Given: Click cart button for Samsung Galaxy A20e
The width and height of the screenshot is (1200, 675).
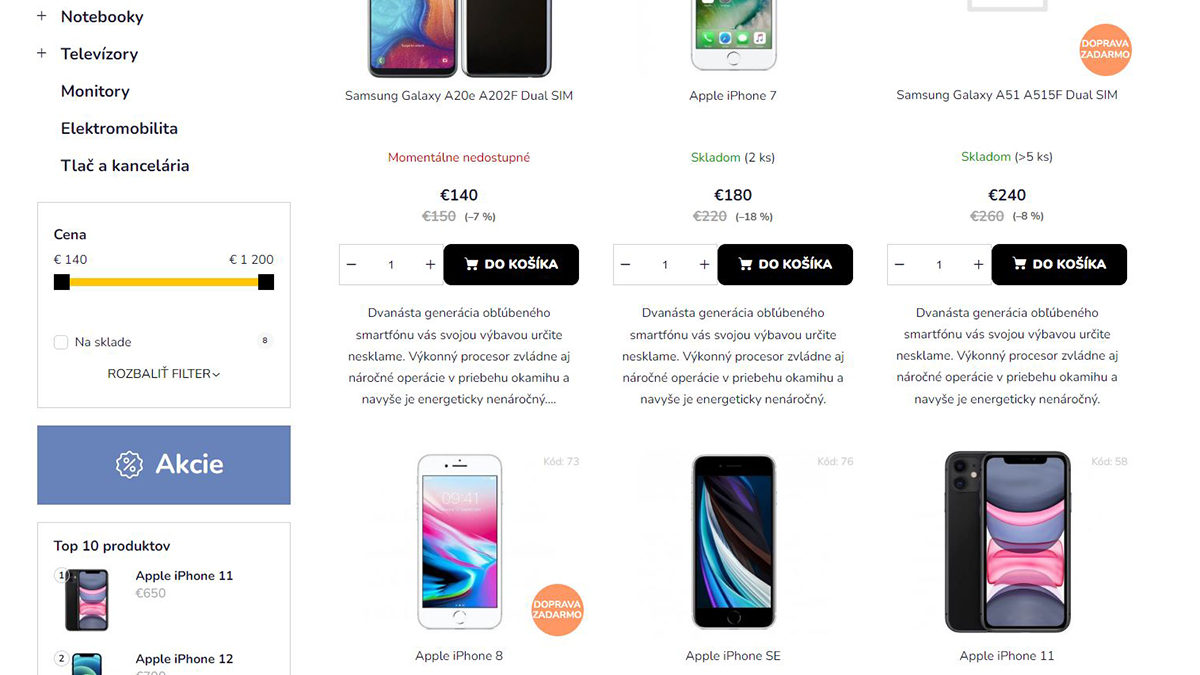Looking at the screenshot, I should 511,264.
